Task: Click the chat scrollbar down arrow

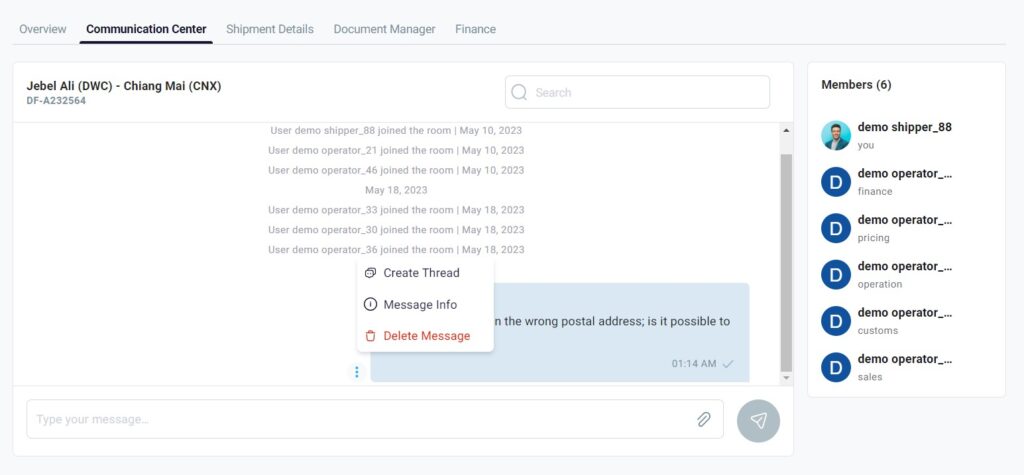Action: tap(786, 378)
